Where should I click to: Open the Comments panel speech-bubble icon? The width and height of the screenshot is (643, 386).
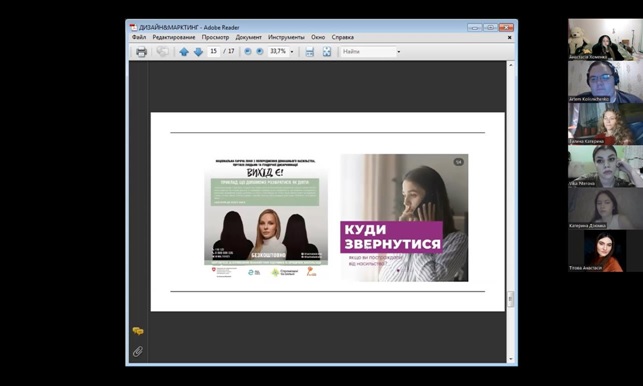[x=138, y=331]
